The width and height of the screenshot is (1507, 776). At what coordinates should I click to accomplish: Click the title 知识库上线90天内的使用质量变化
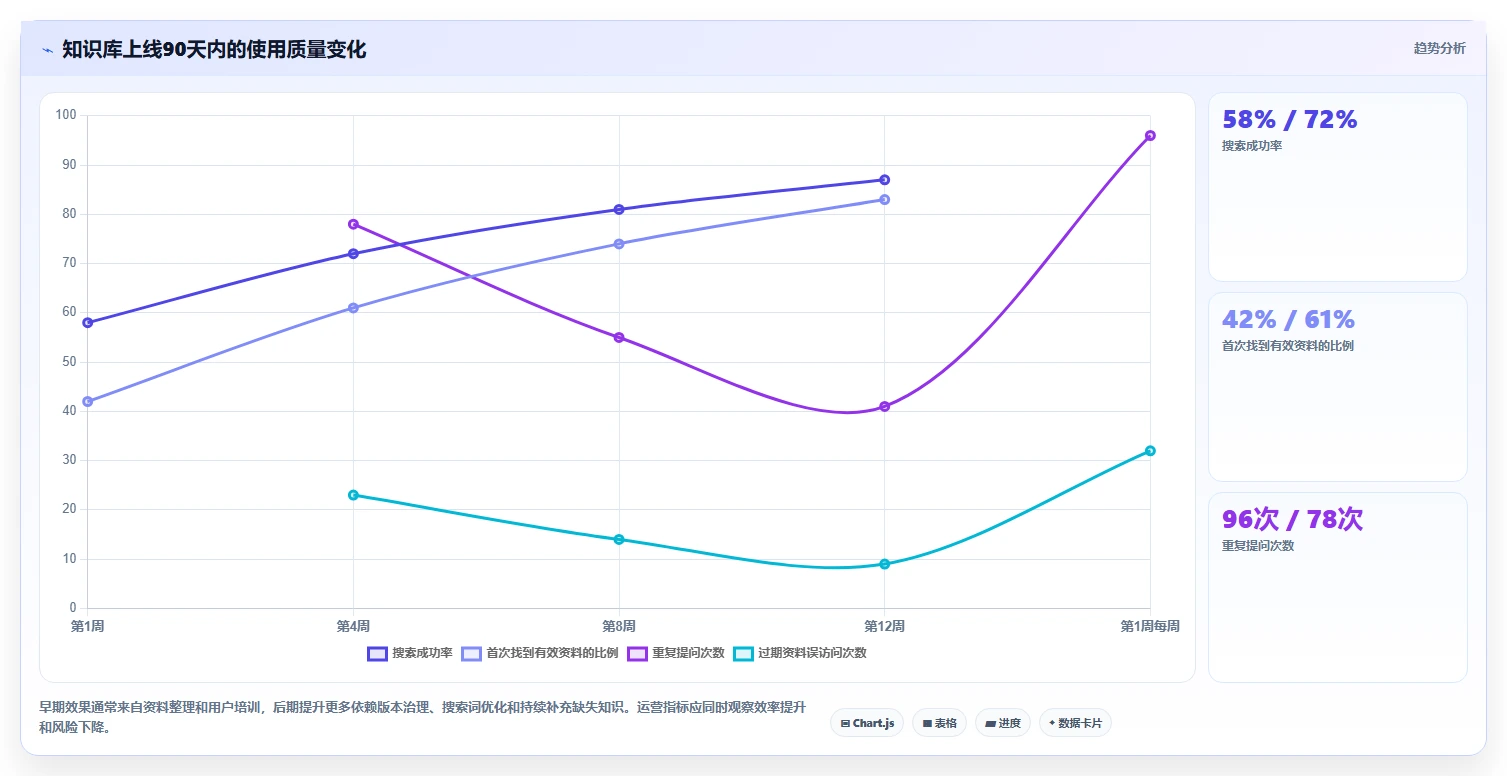click(214, 49)
